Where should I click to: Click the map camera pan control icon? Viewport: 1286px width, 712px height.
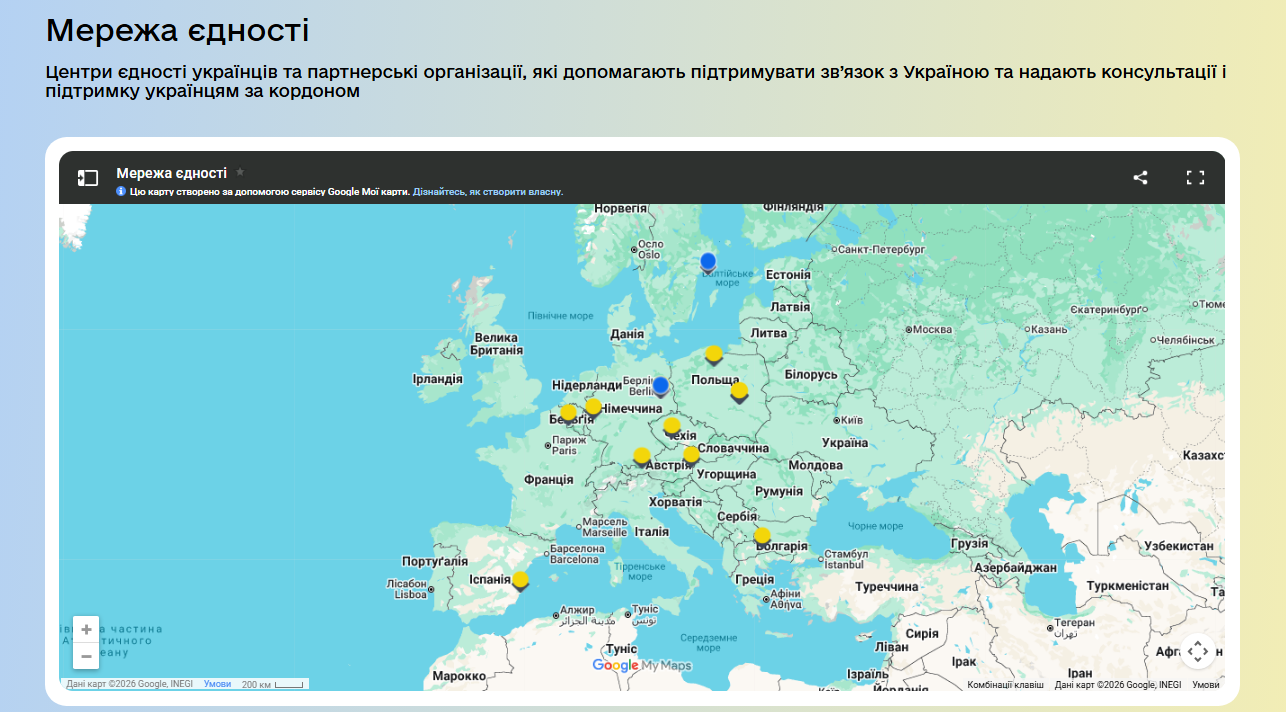(x=1198, y=651)
